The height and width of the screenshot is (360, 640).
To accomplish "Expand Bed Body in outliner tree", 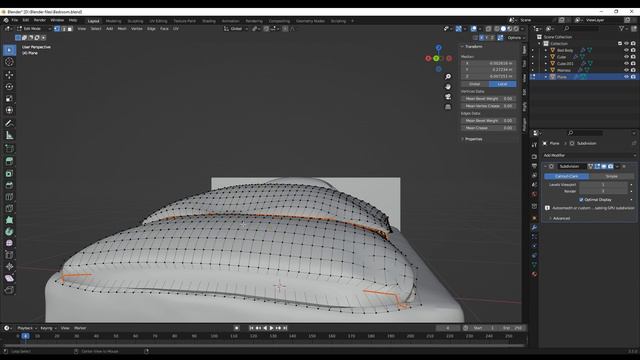I will 546,50.
